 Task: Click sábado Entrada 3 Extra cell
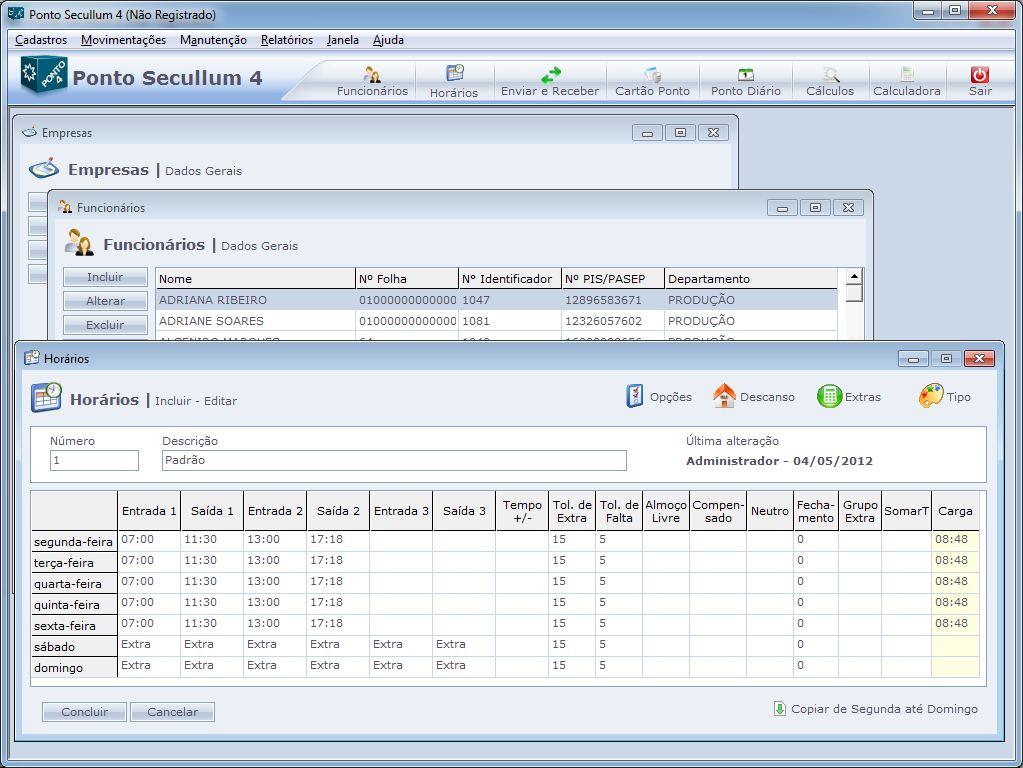click(x=401, y=644)
